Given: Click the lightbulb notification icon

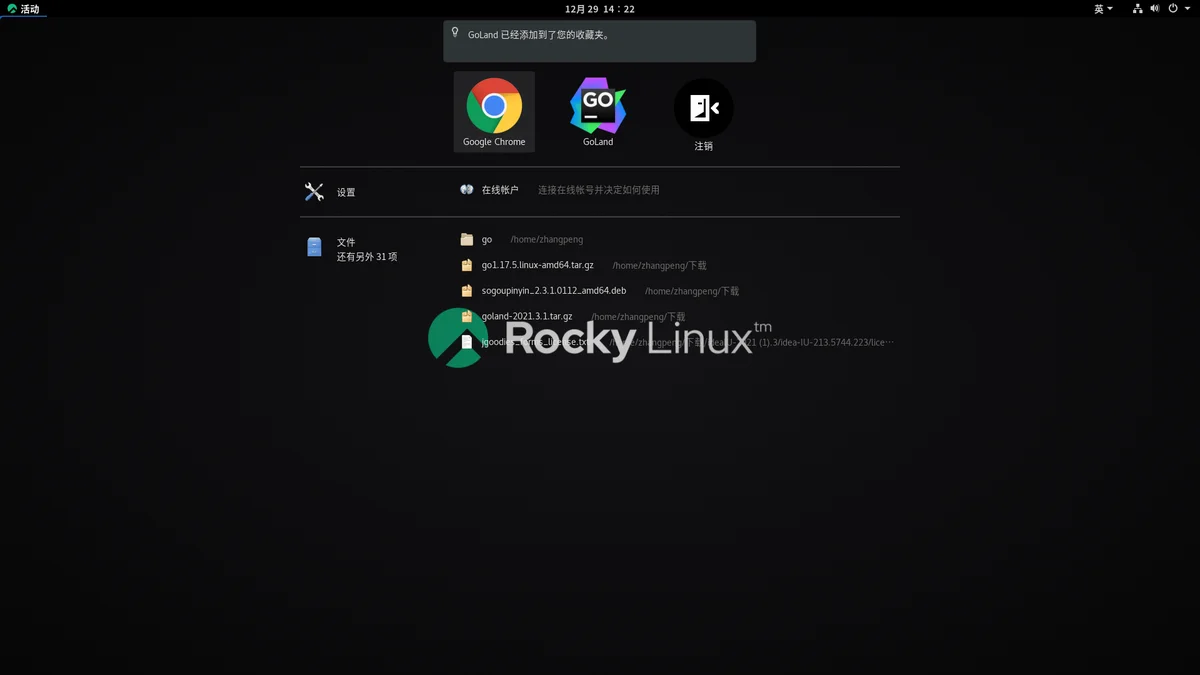Looking at the screenshot, I should [455, 32].
